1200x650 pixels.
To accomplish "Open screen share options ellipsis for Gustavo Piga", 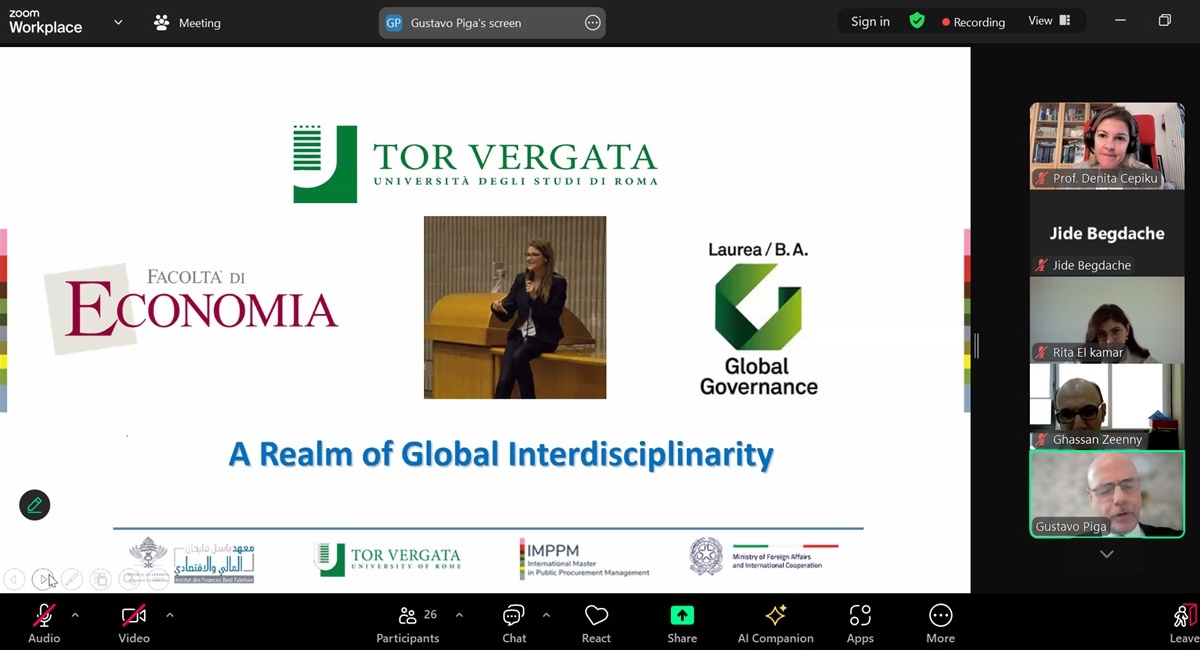I will (x=593, y=22).
